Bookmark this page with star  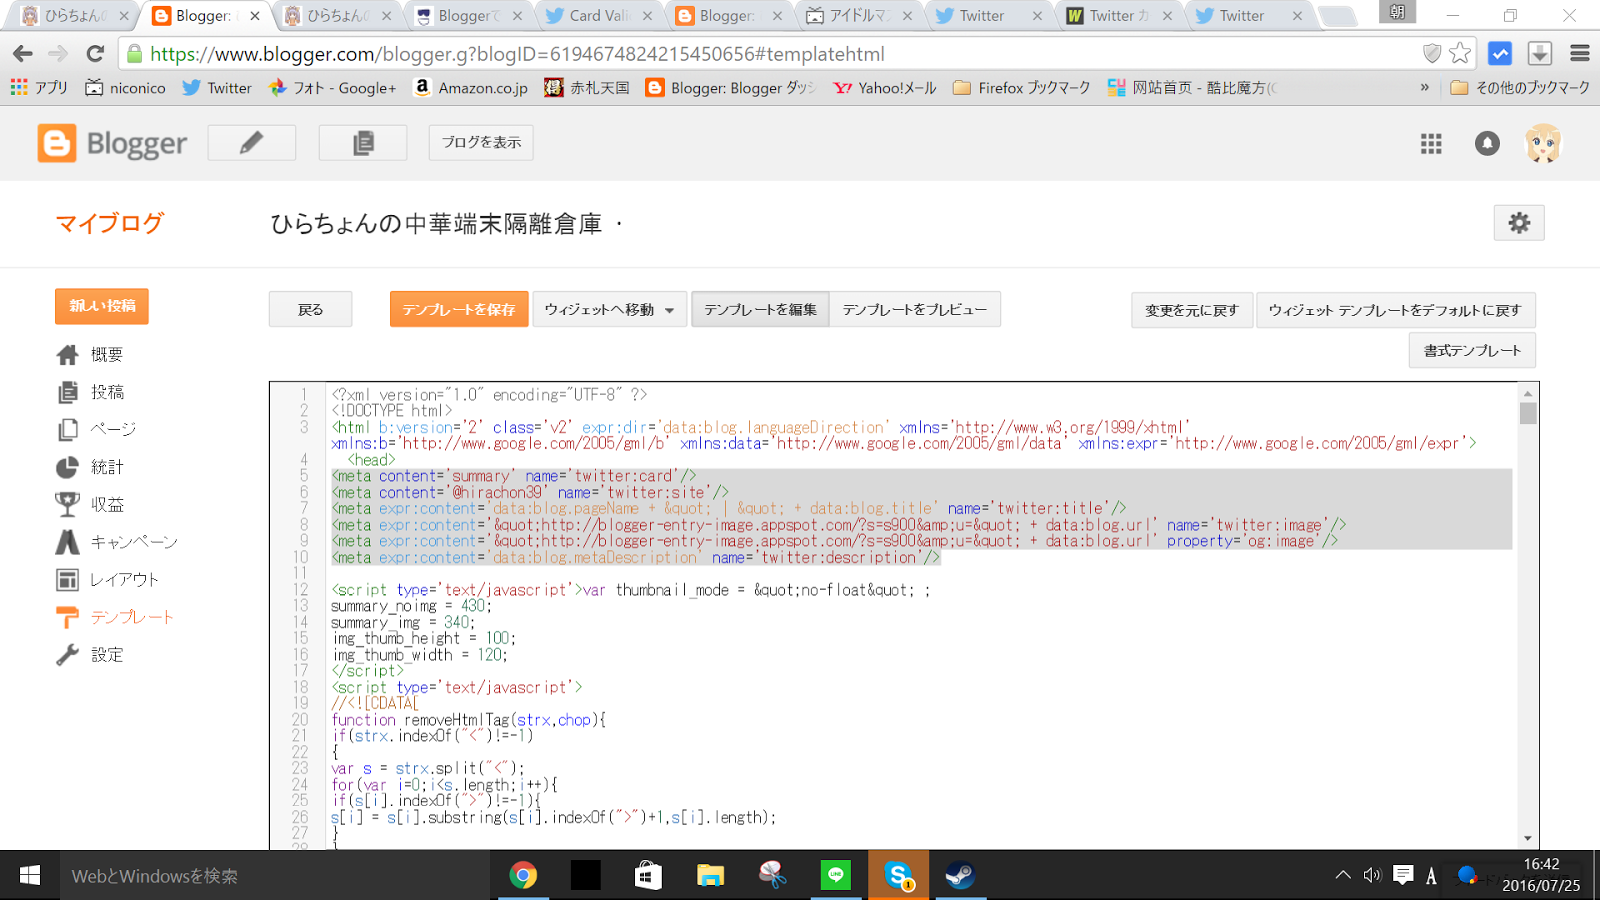pyautogui.click(x=1460, y=53)
